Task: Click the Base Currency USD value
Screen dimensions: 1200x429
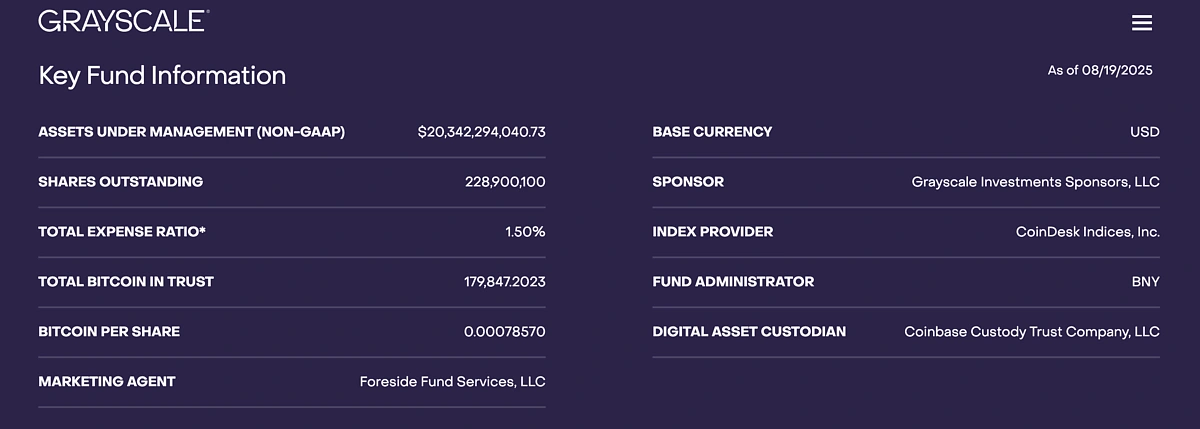Action: [x=1145, y=132]
